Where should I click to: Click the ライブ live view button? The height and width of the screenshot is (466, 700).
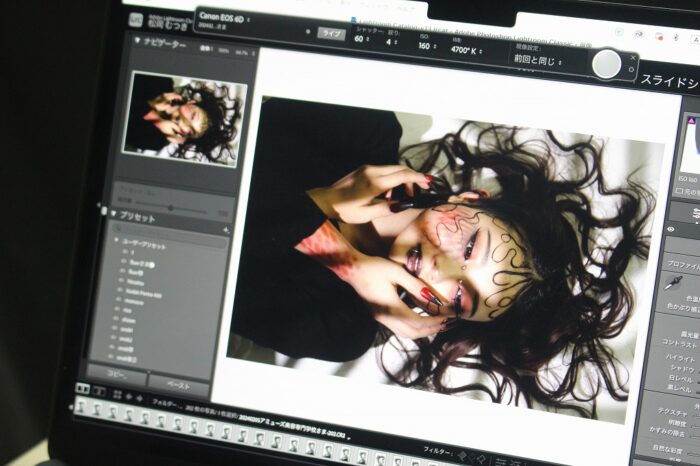point(332,34)
